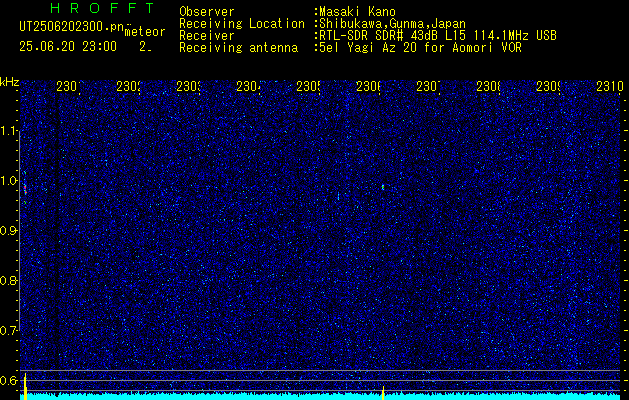Click the red meteor echo at 1.0 kHz on the left edge
Screen dimensions: 629x400
(x=25, y=189)
